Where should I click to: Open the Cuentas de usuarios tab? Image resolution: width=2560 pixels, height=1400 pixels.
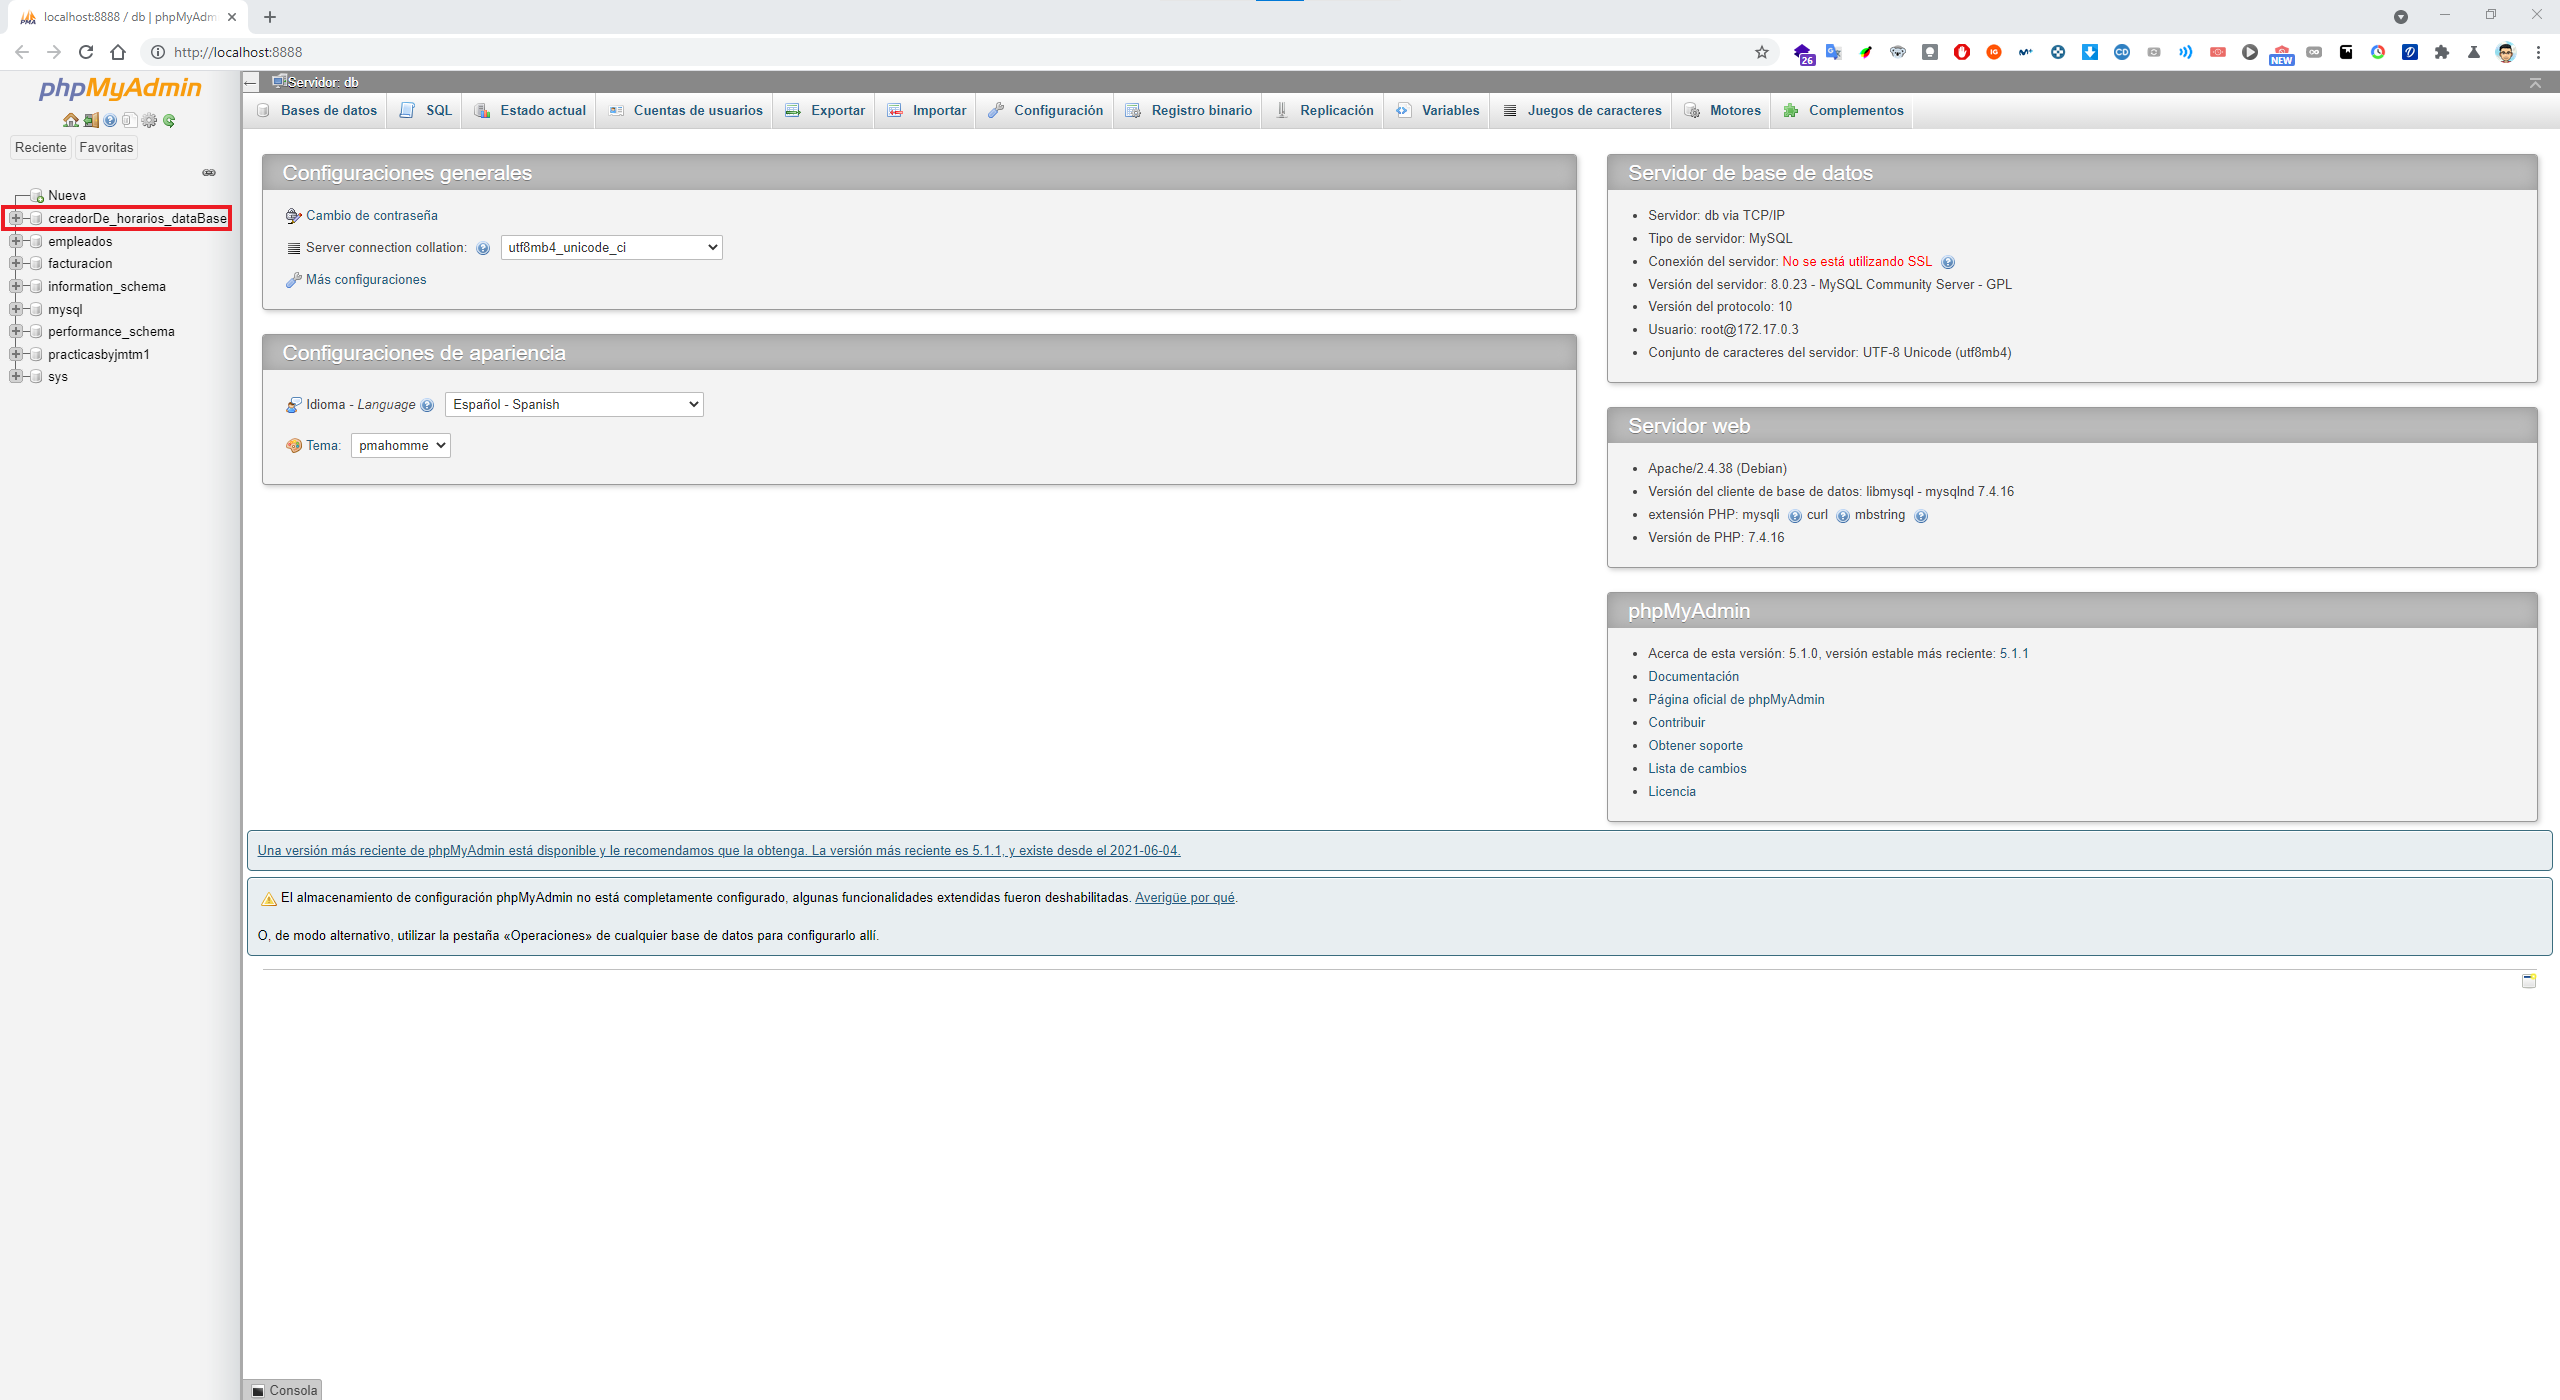click(x=686, y=110)
